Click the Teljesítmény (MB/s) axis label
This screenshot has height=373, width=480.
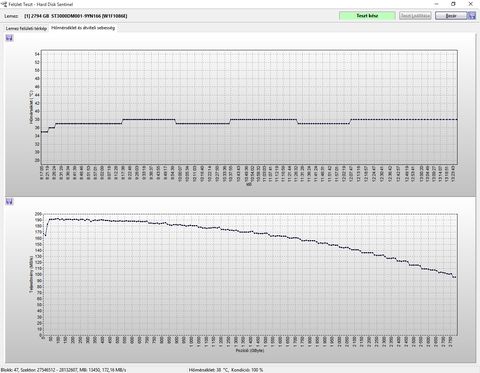31,274
